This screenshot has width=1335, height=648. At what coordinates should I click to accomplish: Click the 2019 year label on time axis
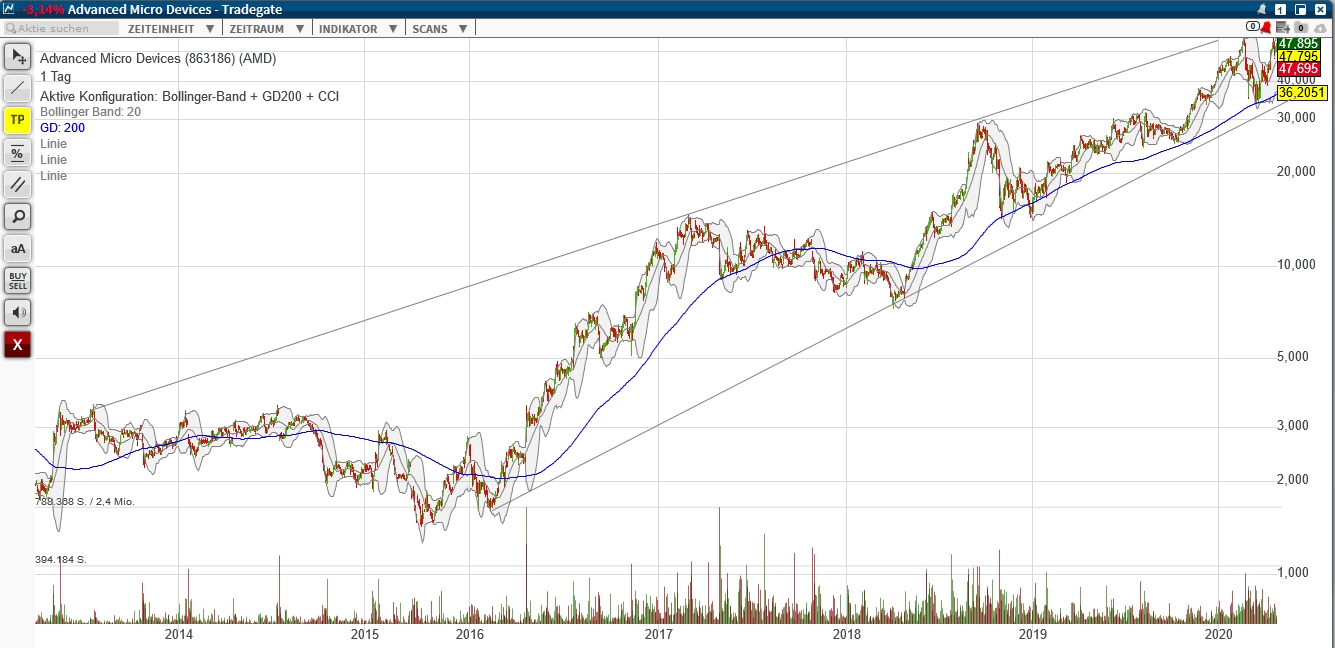(x=1032, y=634)
